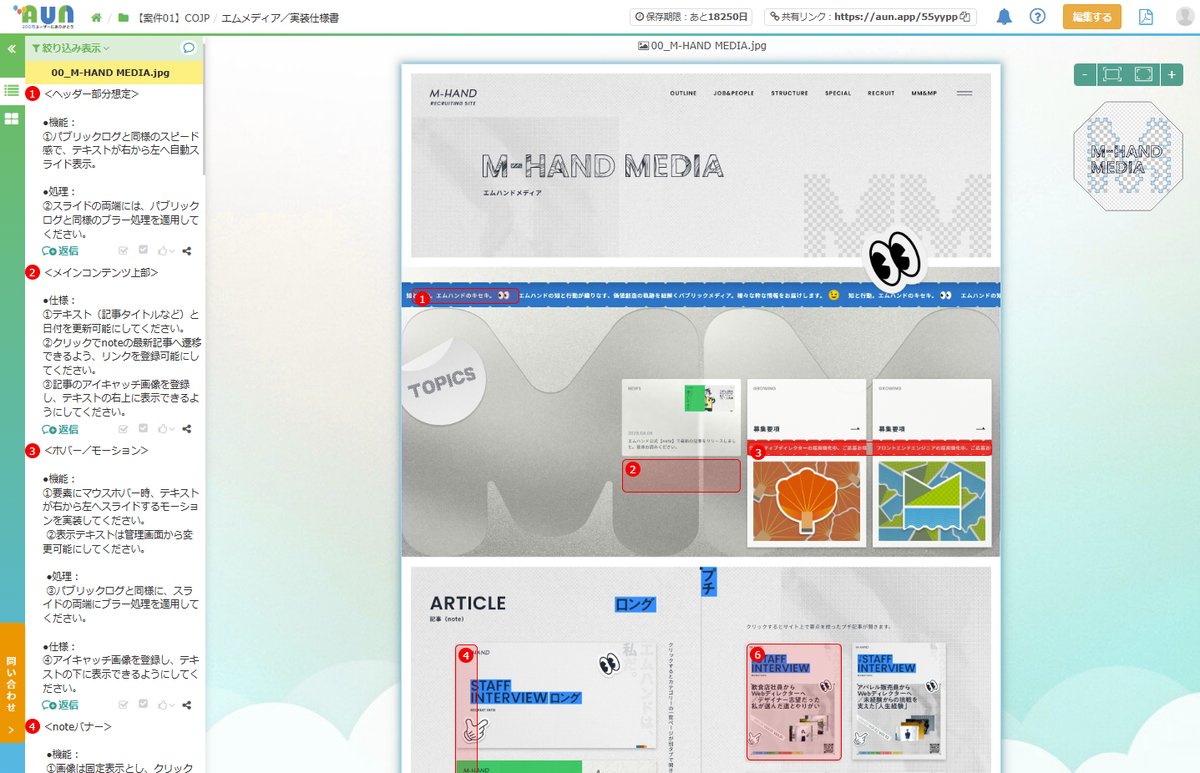Go to the home icon in breadcrumb
Viewport: 1200px width, 773px height.
point(97,18)
